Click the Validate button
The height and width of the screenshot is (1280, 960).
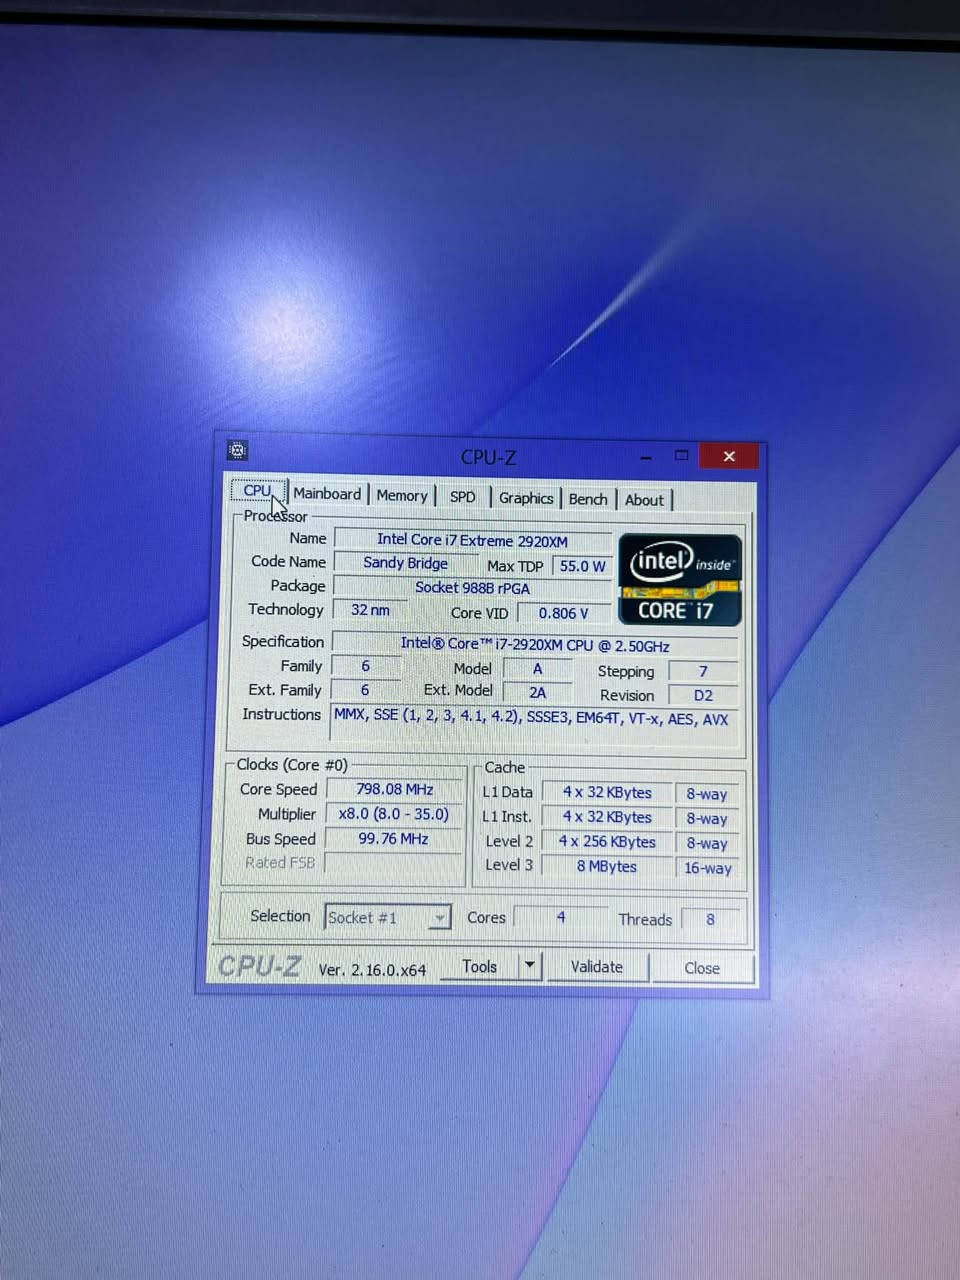[x=596, y=967]
